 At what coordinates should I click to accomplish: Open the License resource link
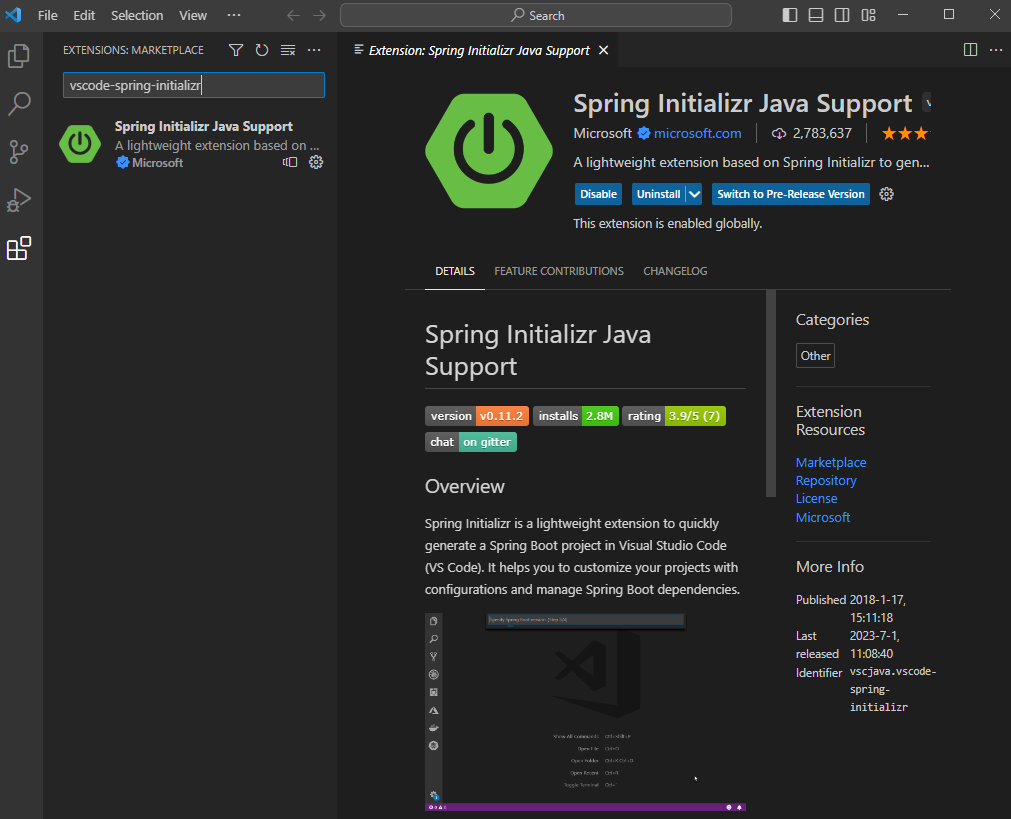pos(816,498)
